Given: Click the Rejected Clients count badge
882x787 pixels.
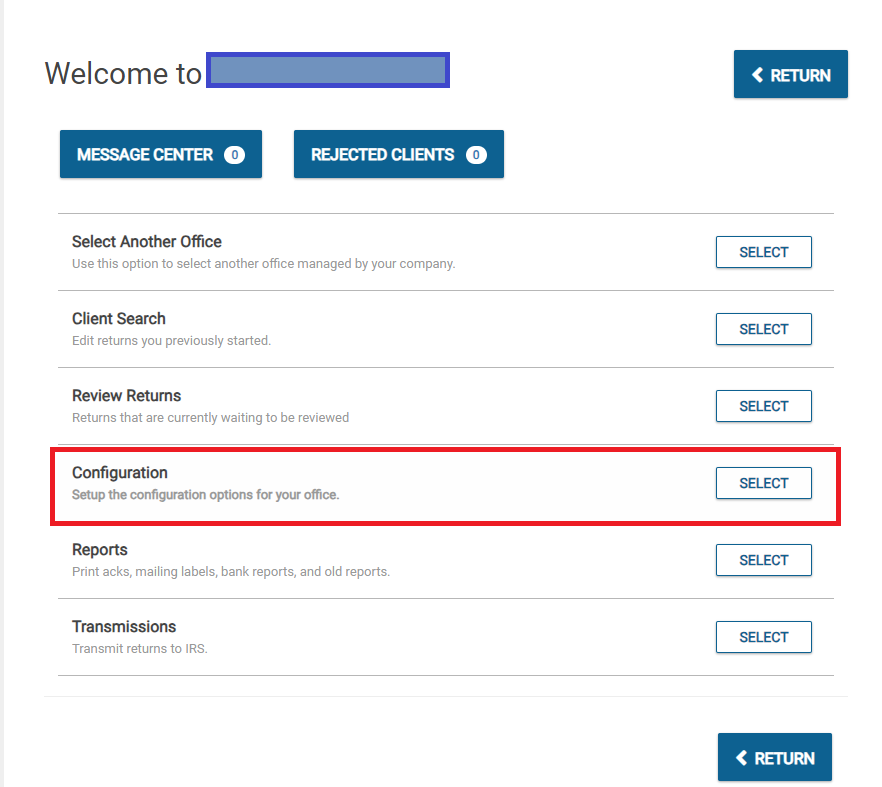Looking at the screenshot, I should (x=476, y=155).
